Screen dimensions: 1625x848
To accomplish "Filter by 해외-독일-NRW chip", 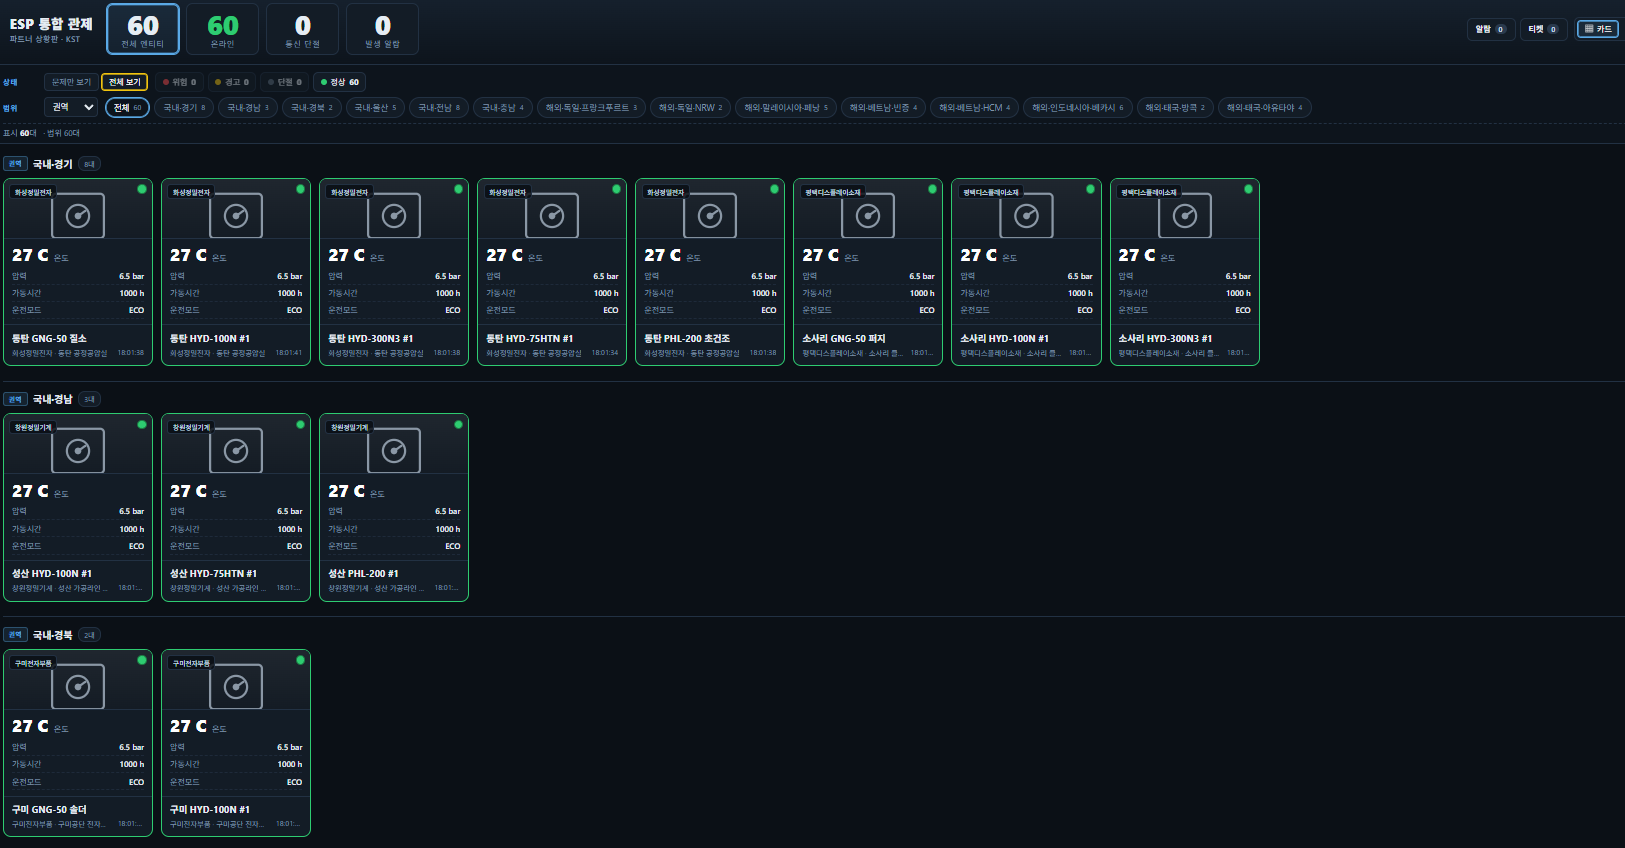I will (x=690, y=107).
